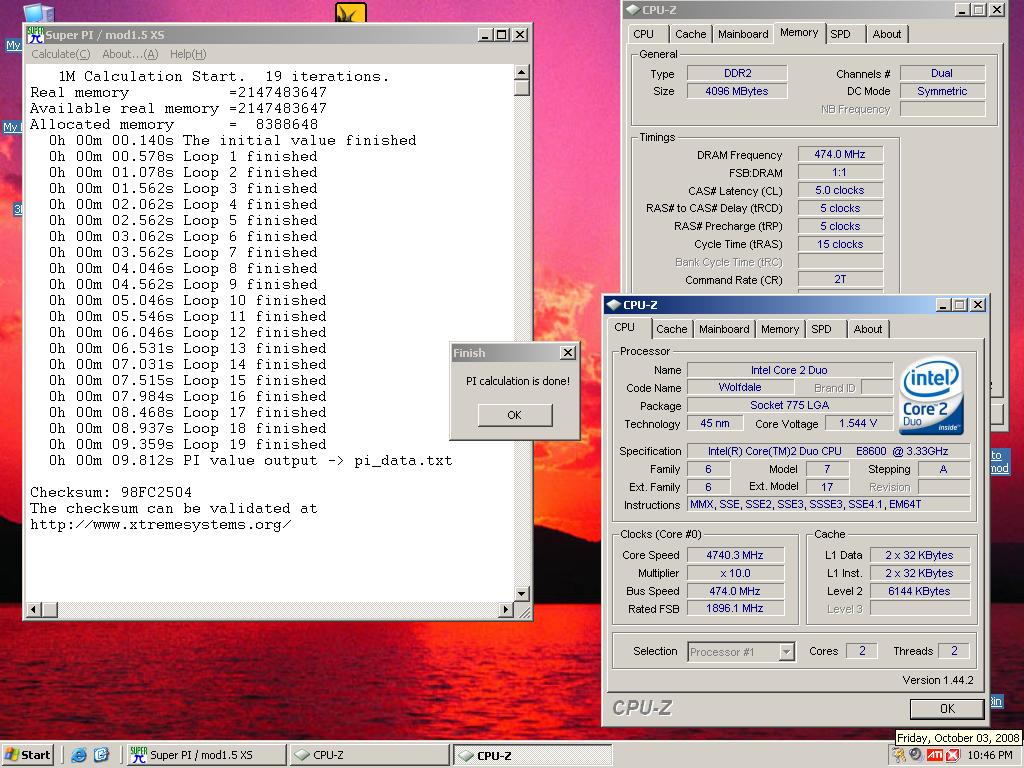Open the Windows Start menu

tap(27, 755)
